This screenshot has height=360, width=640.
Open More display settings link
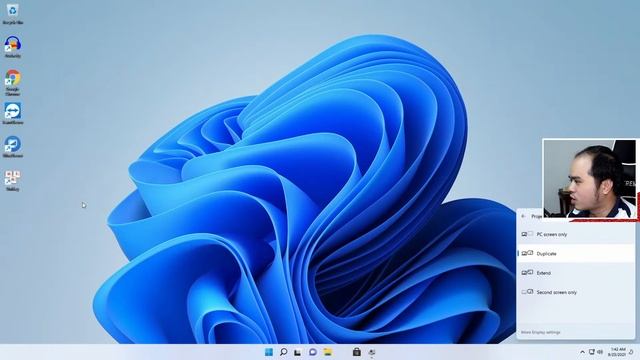[540, 332]
